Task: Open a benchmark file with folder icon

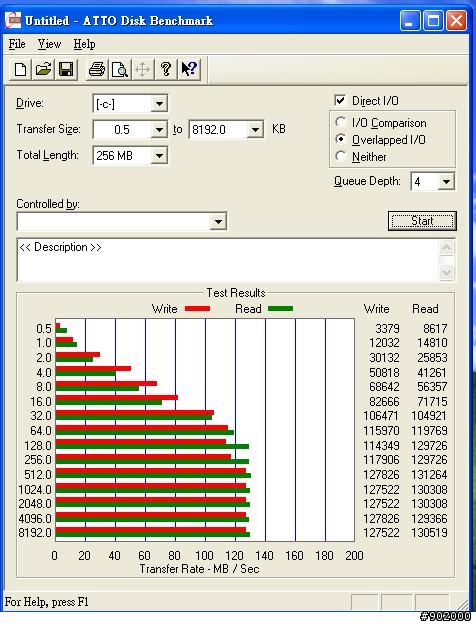Action: (x=44, y=70)
